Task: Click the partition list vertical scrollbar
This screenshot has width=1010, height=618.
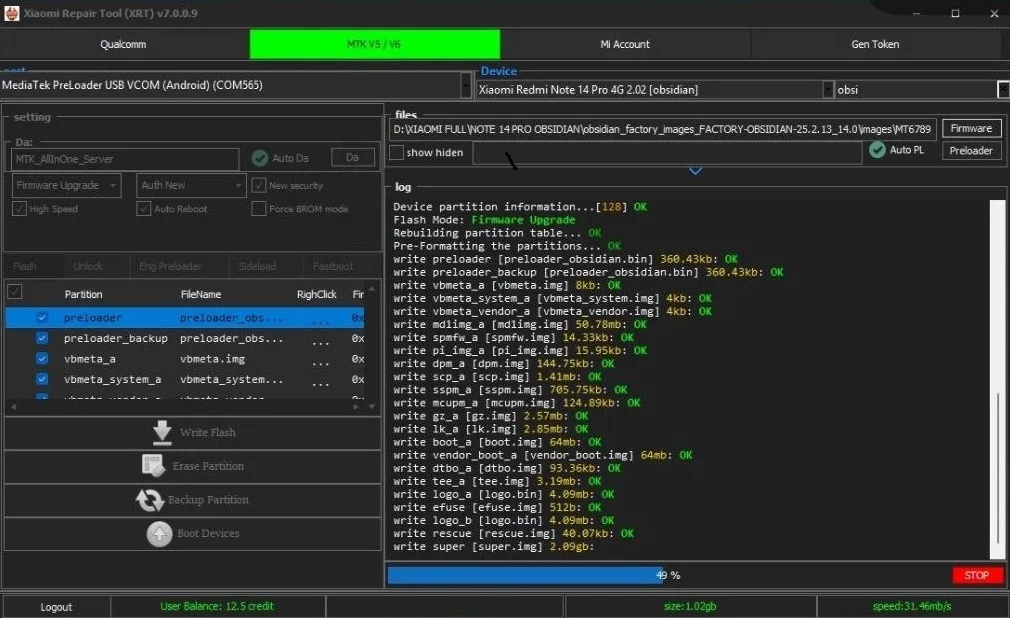Action: coord(372,346)
